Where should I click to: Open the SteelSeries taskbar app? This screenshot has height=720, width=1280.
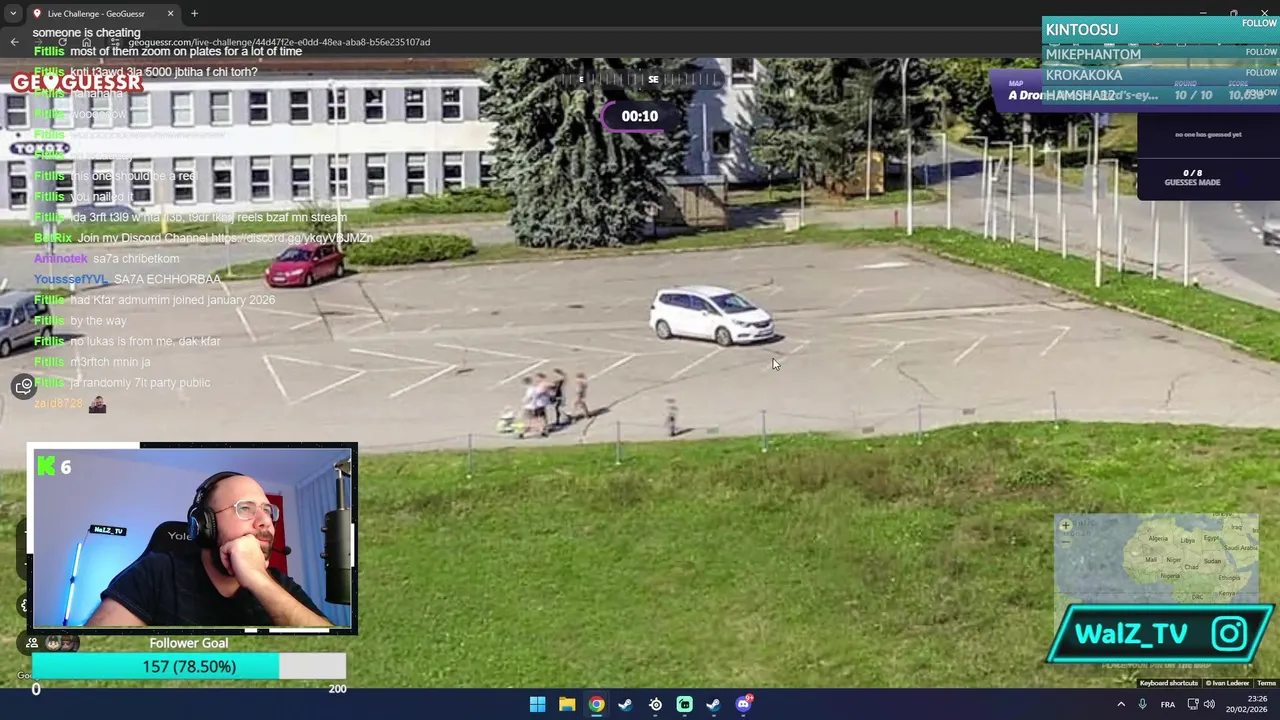point(655,704)
